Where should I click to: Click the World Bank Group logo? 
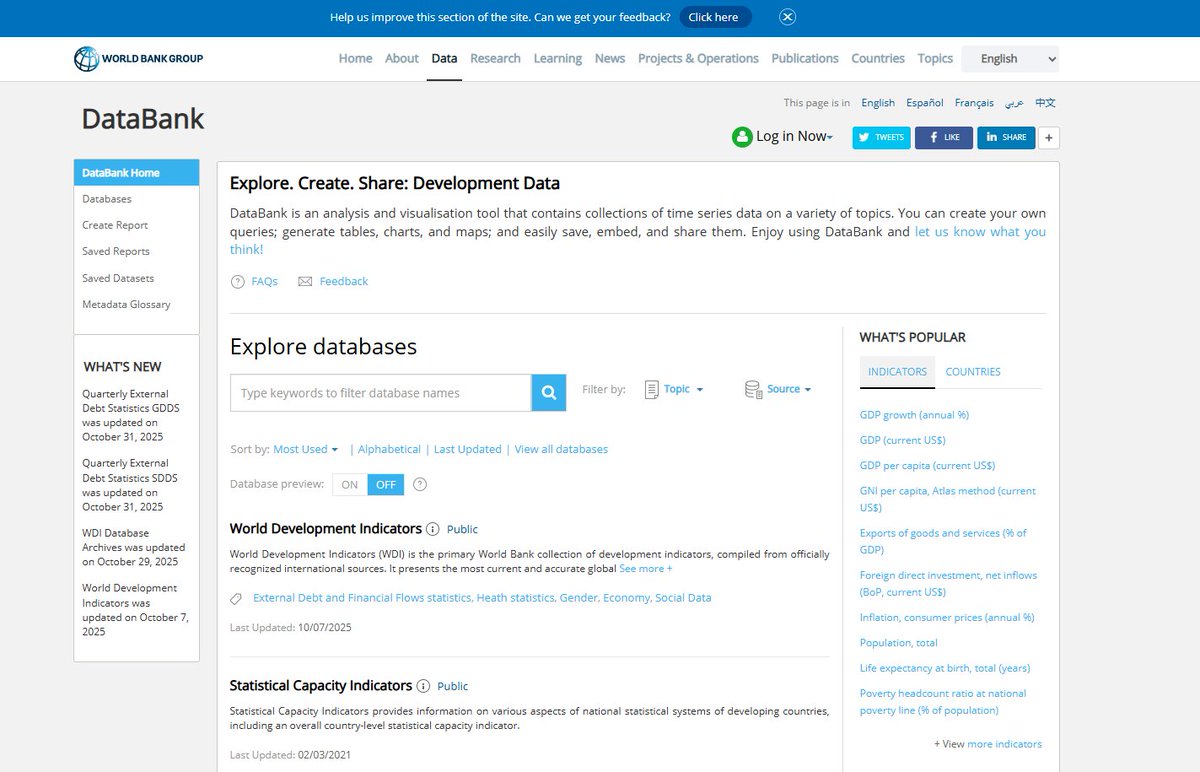tap(139, 59)
